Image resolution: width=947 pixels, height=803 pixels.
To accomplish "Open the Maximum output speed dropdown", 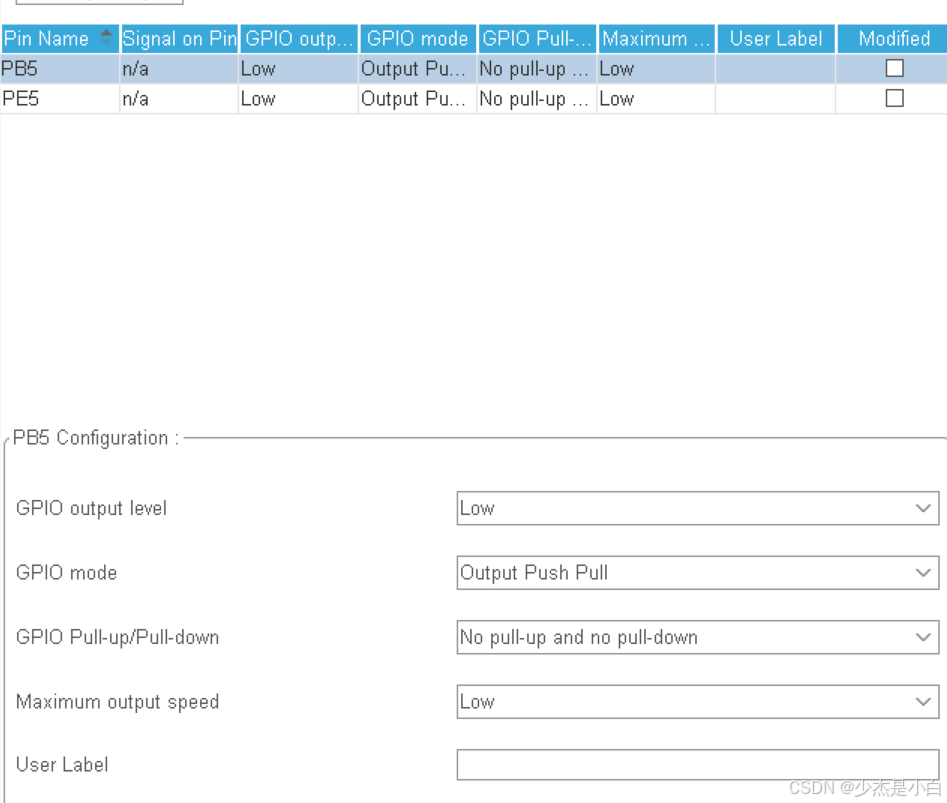I will (698, 702).
